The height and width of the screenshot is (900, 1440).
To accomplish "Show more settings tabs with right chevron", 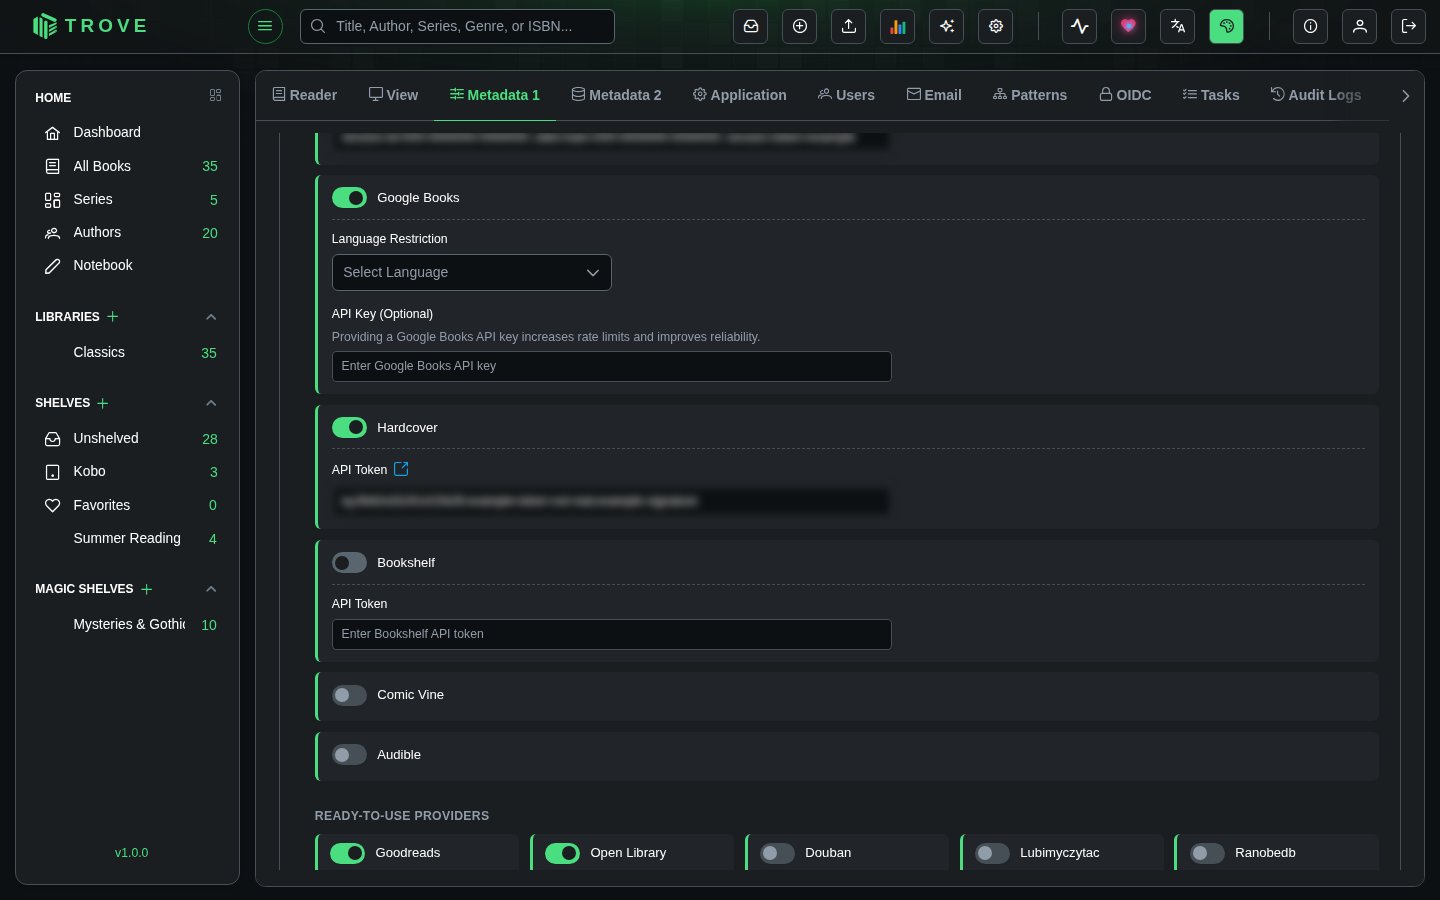I will pos(1405,96).
